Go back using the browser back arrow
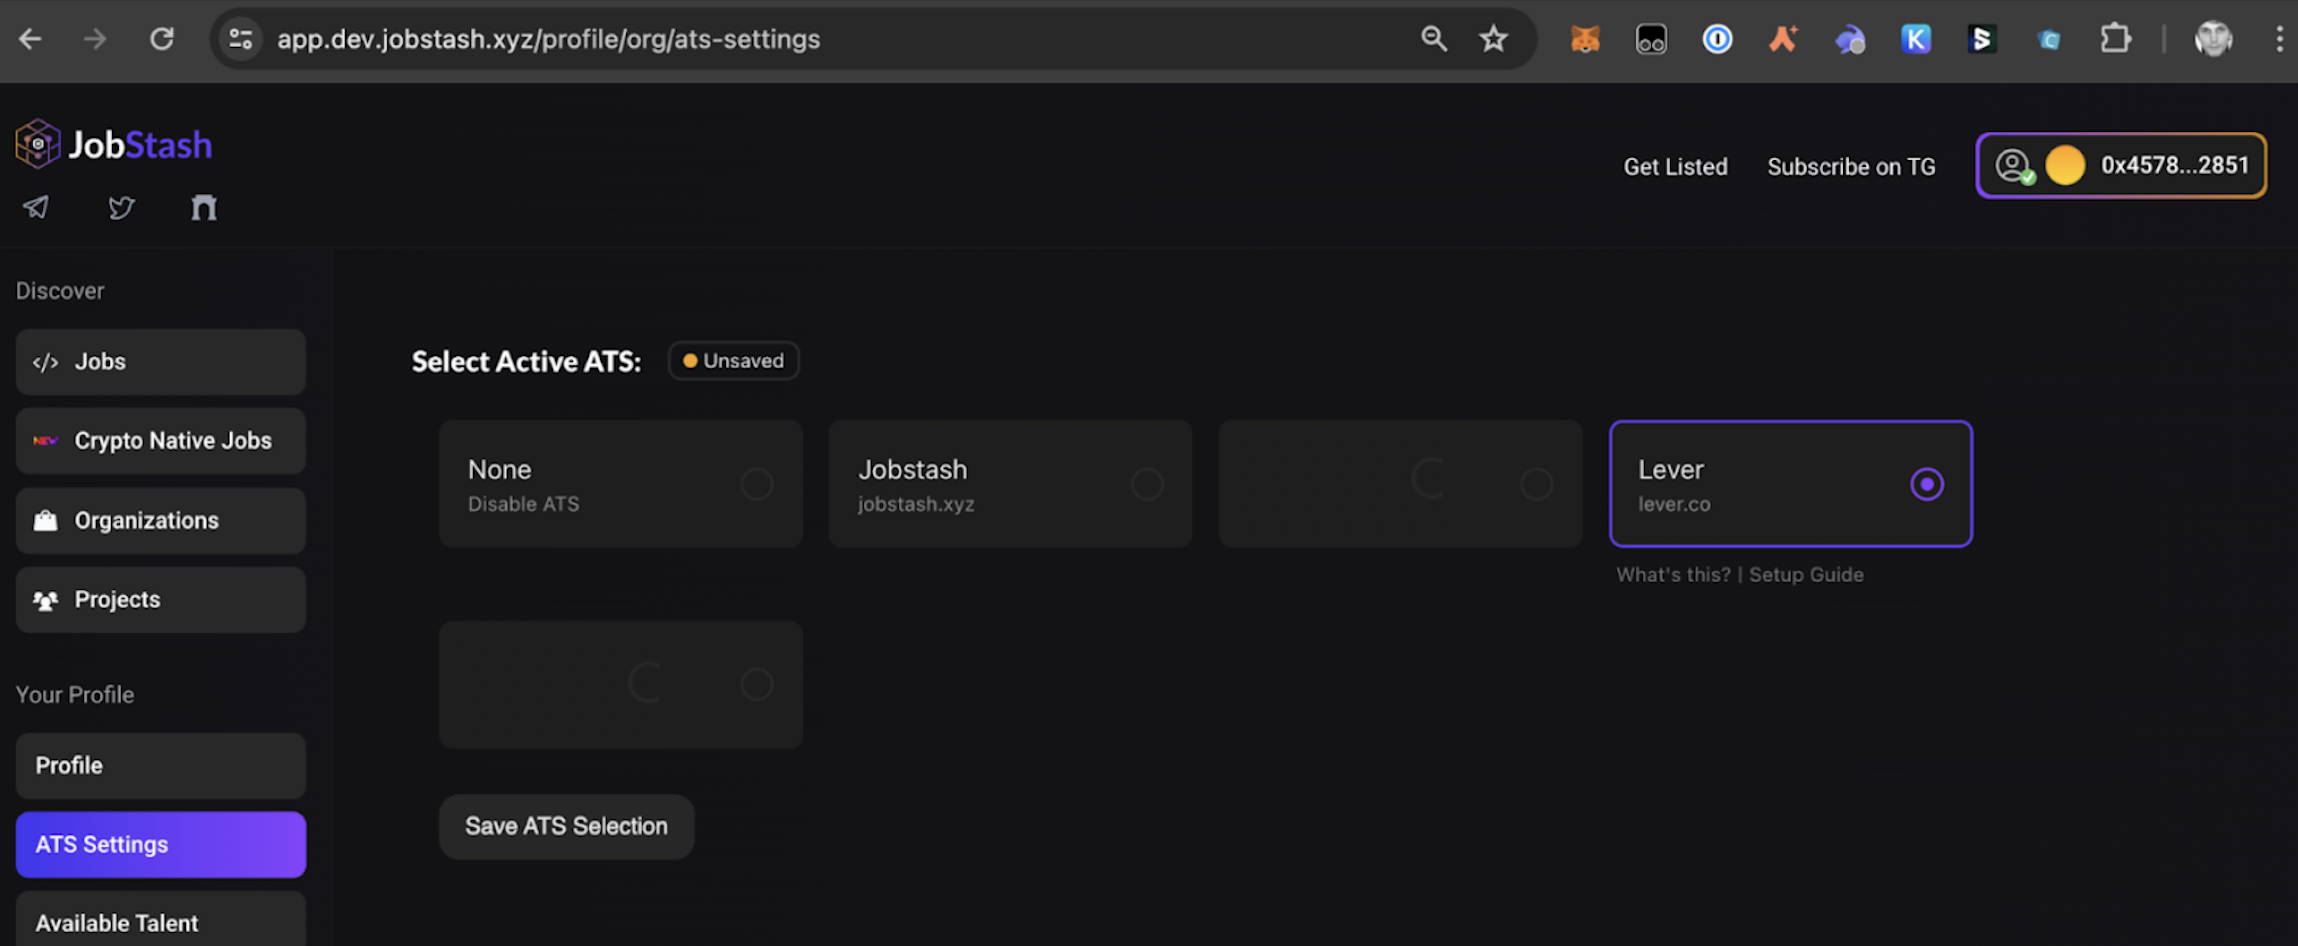 (x=30, y=39)
